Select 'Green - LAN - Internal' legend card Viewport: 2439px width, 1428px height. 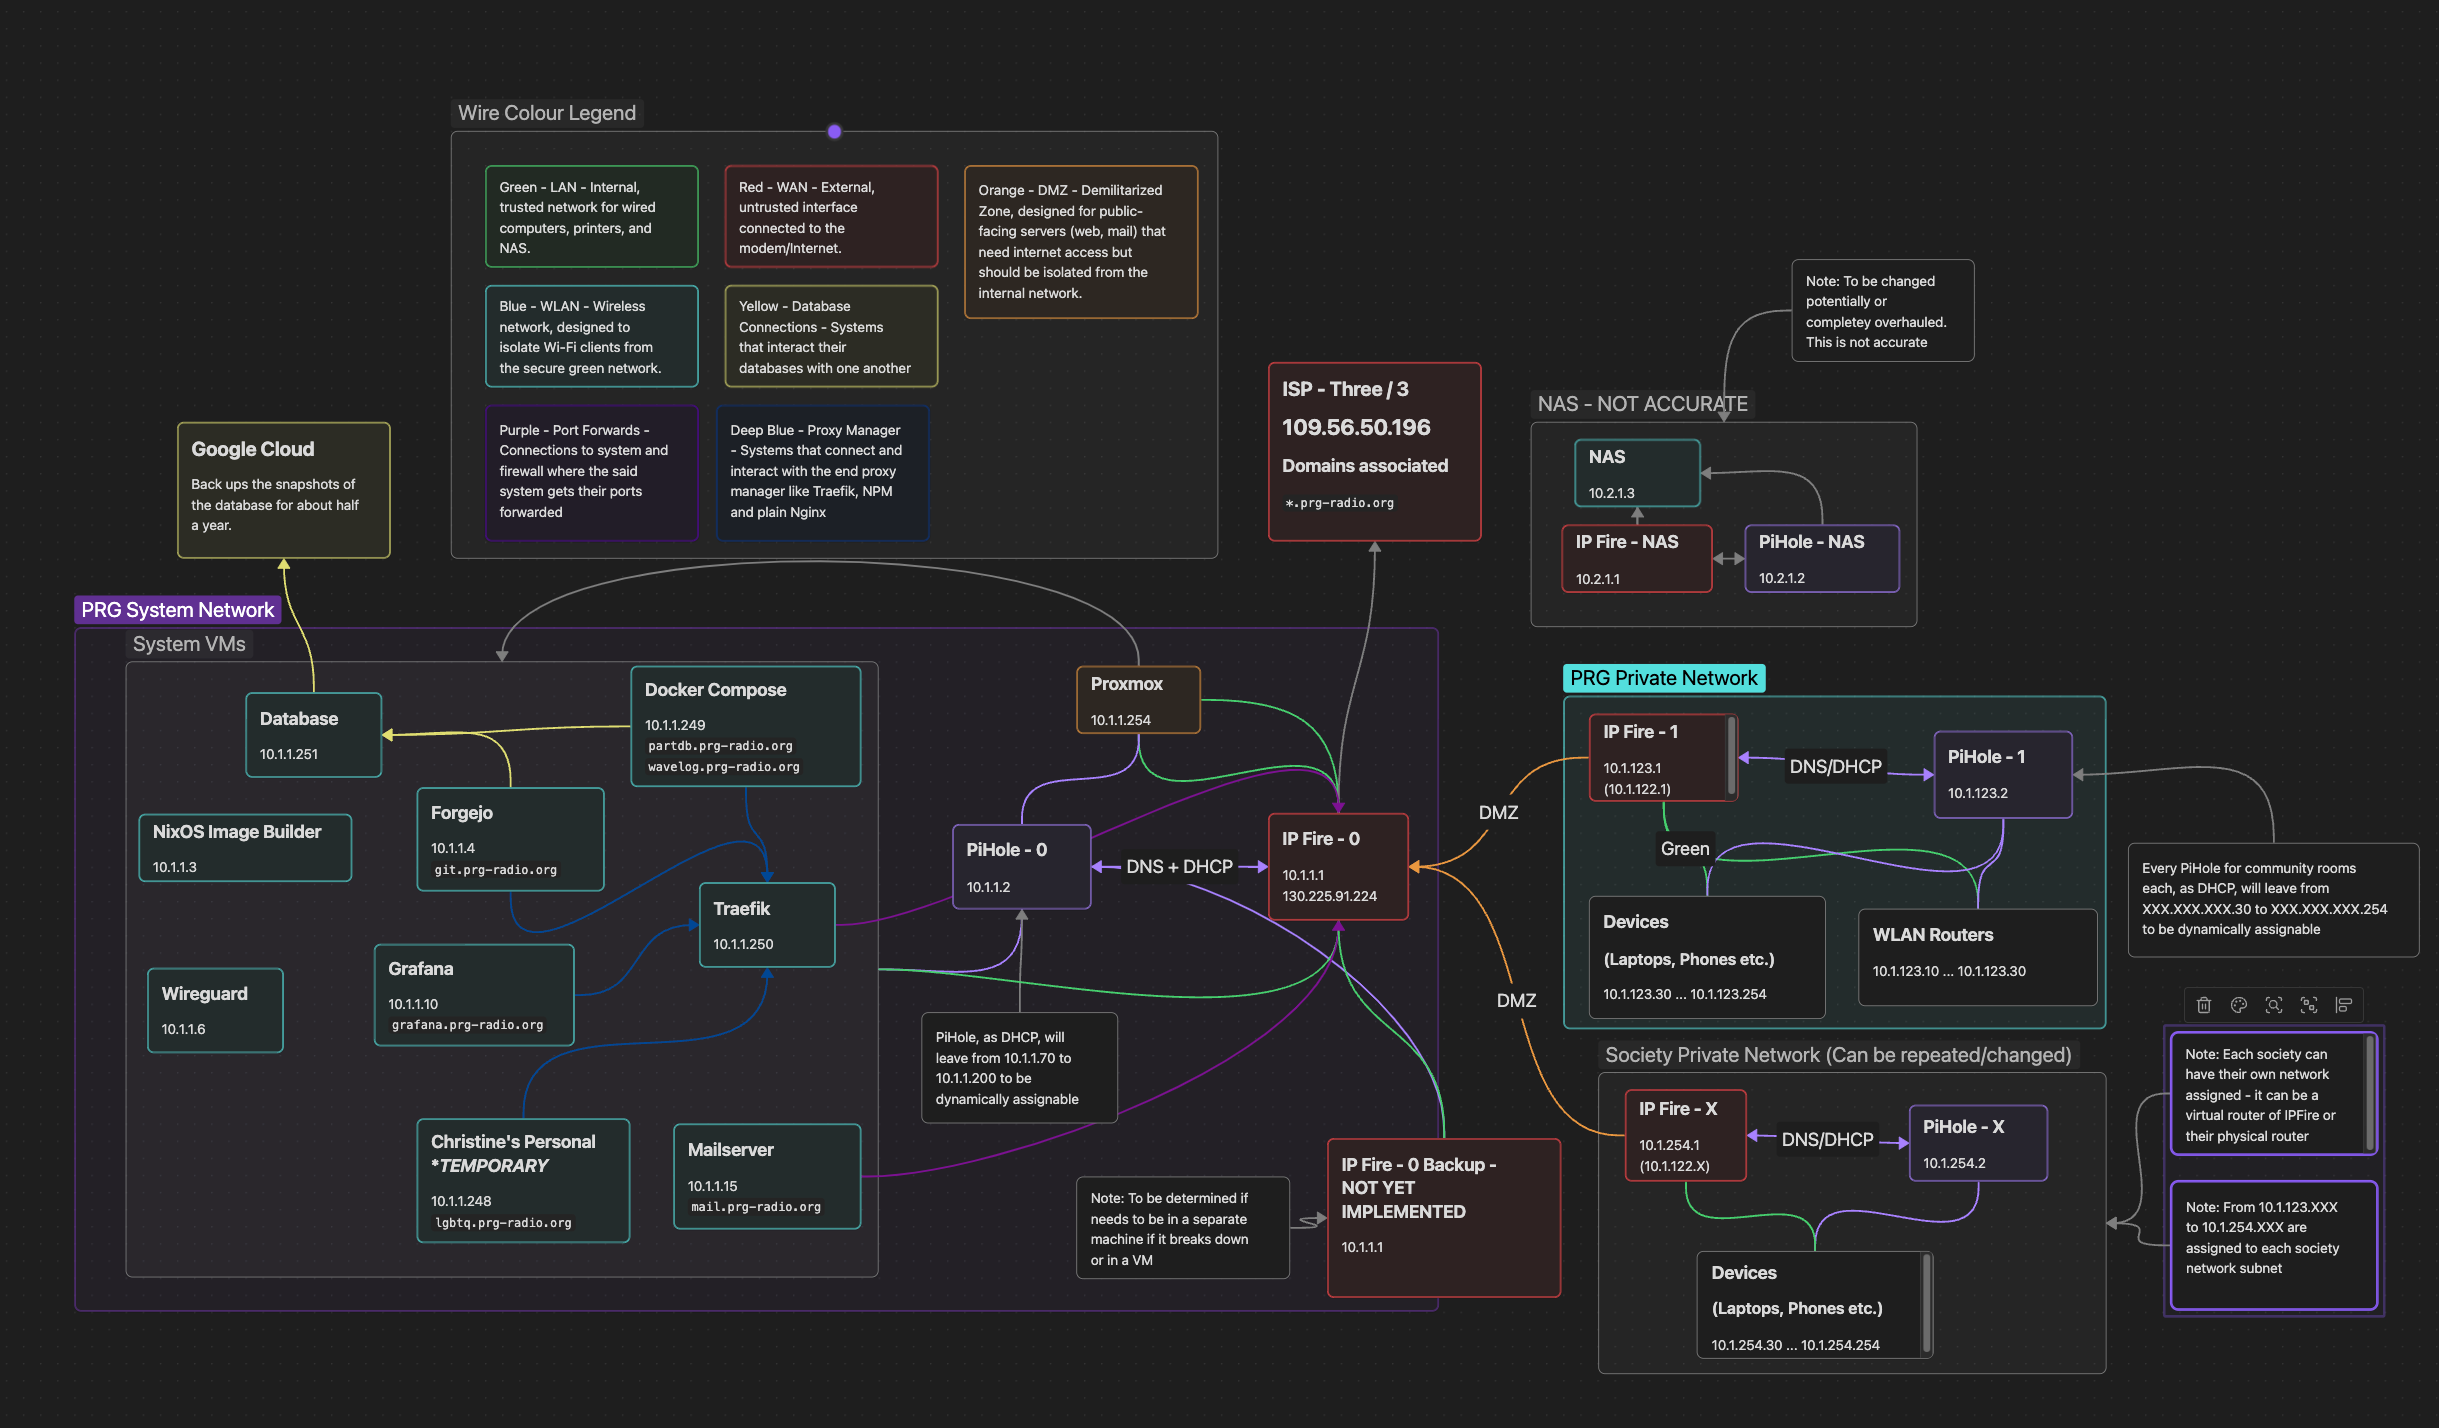592,217
